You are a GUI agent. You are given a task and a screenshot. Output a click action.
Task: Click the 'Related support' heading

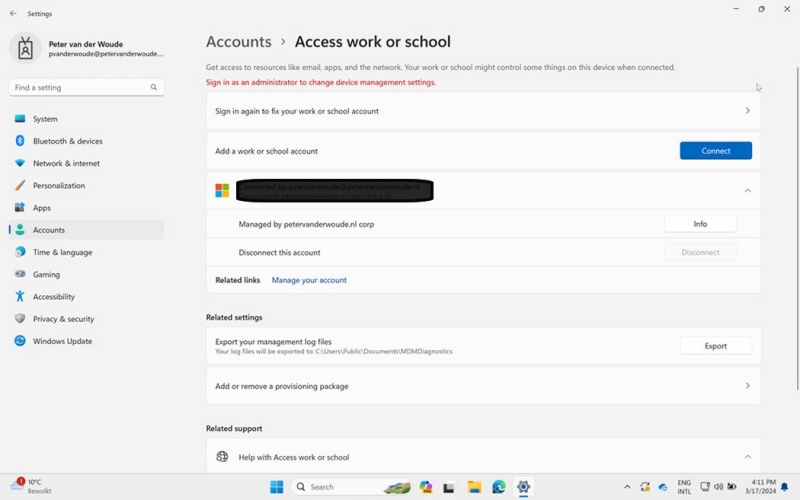click(234, 429)
